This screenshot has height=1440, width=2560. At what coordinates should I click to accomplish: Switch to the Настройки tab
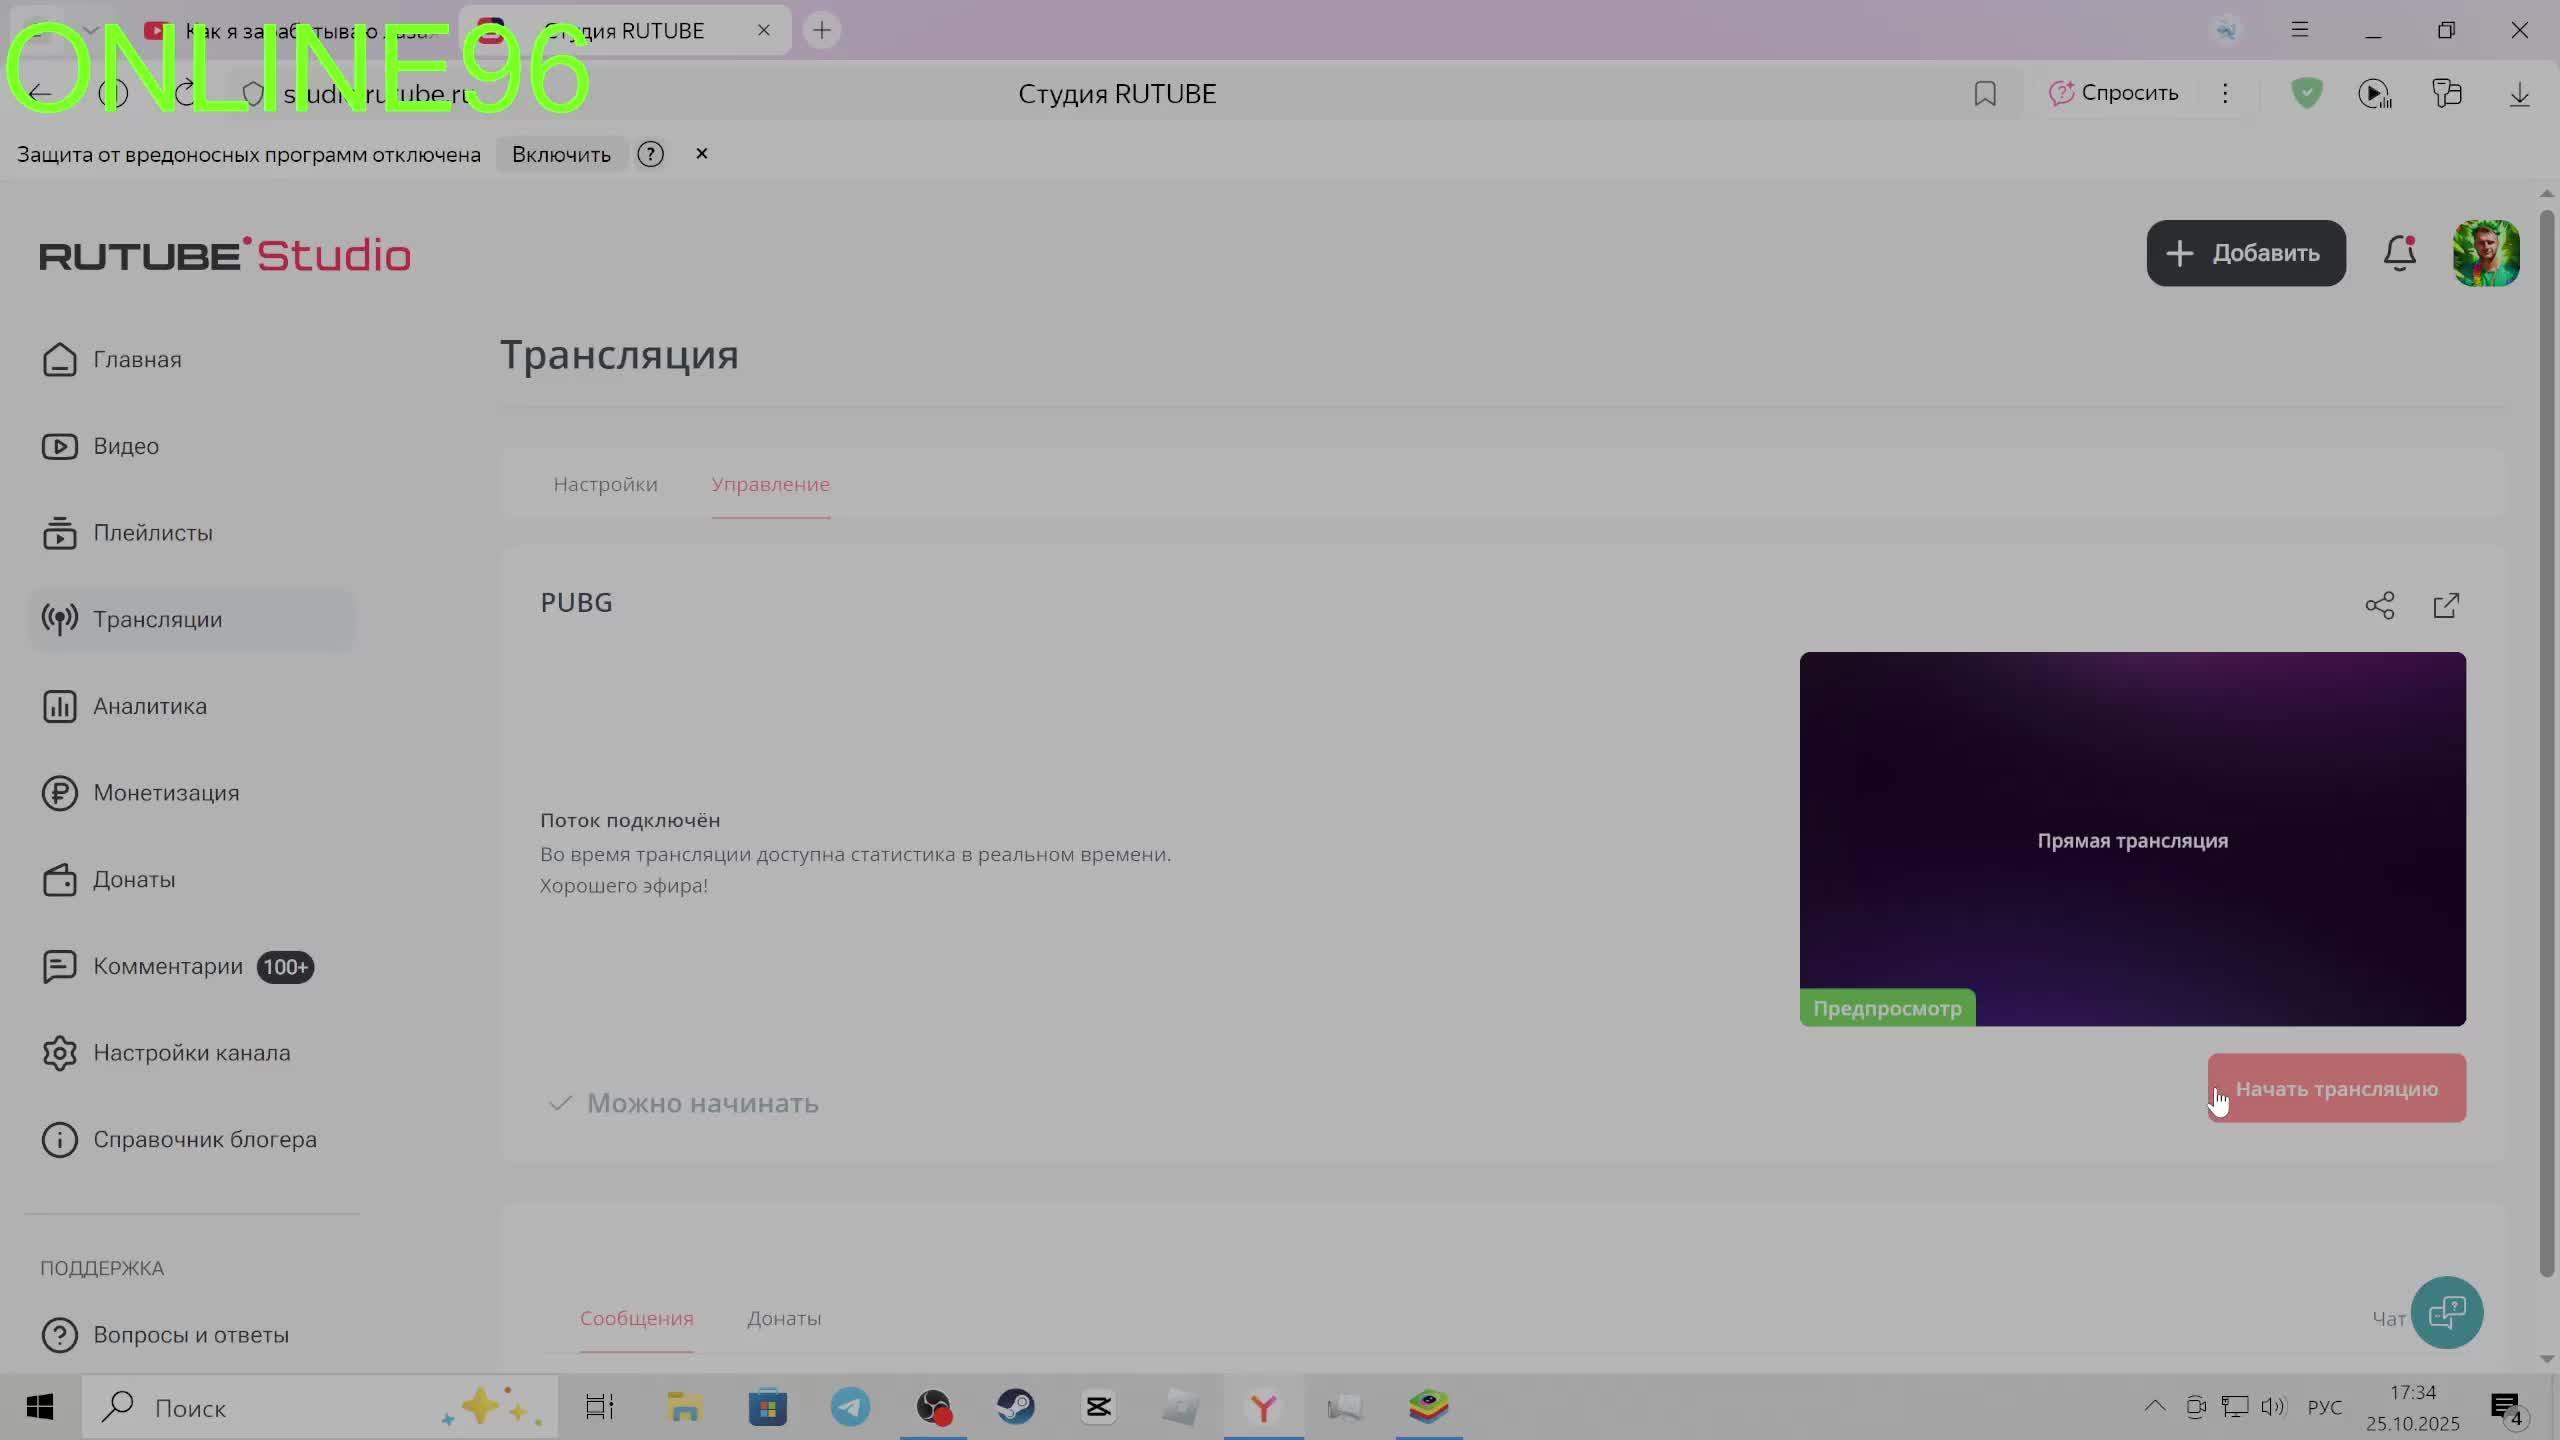point(605,484)
